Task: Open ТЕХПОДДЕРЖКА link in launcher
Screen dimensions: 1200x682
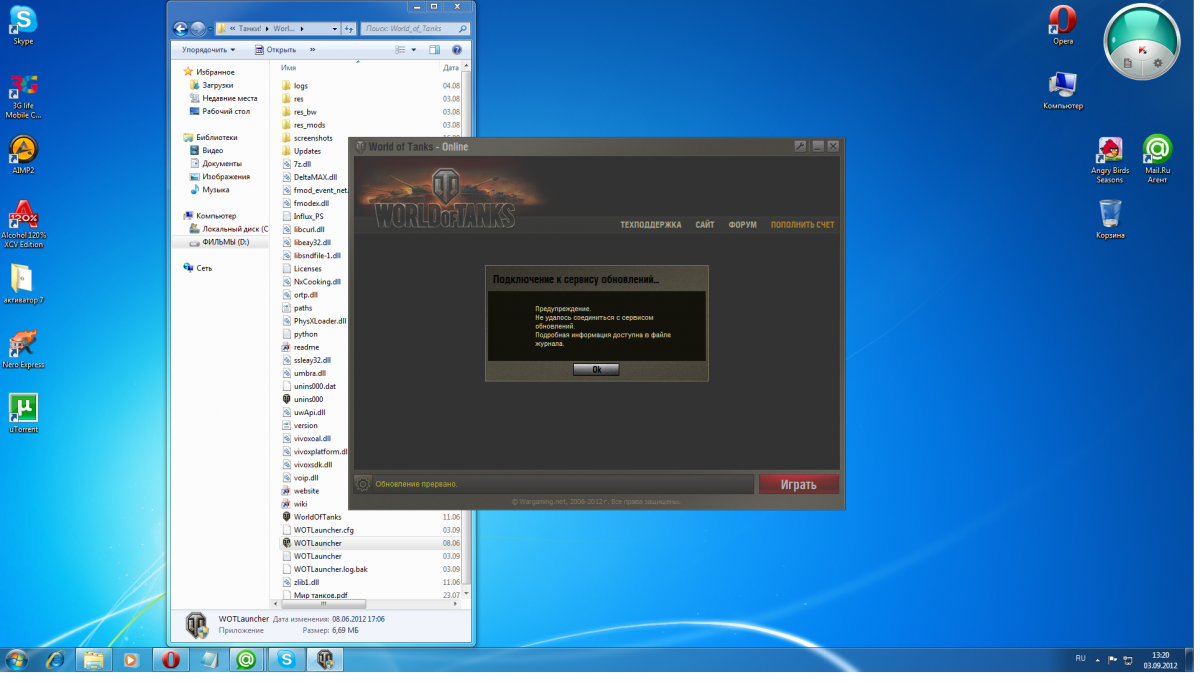Action: 650,225
